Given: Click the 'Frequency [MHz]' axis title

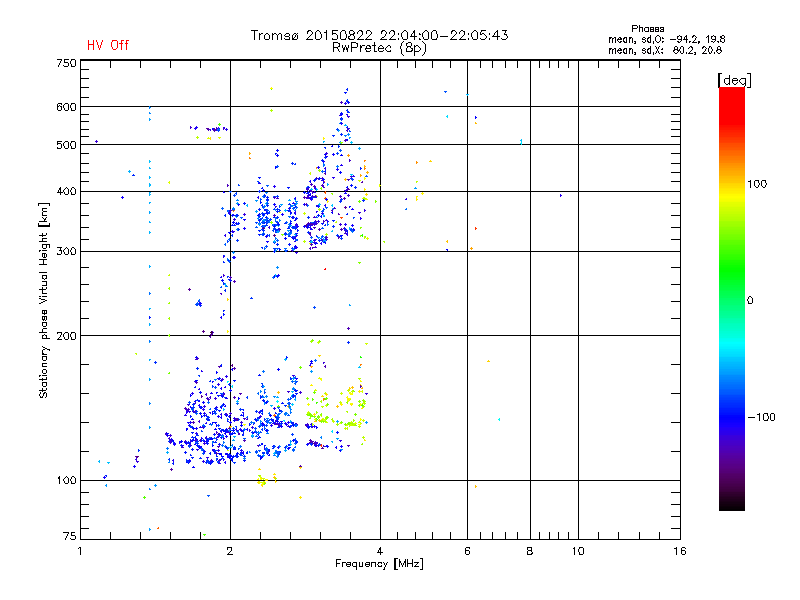Looking at the screenshot, I should tap(379, 564).
